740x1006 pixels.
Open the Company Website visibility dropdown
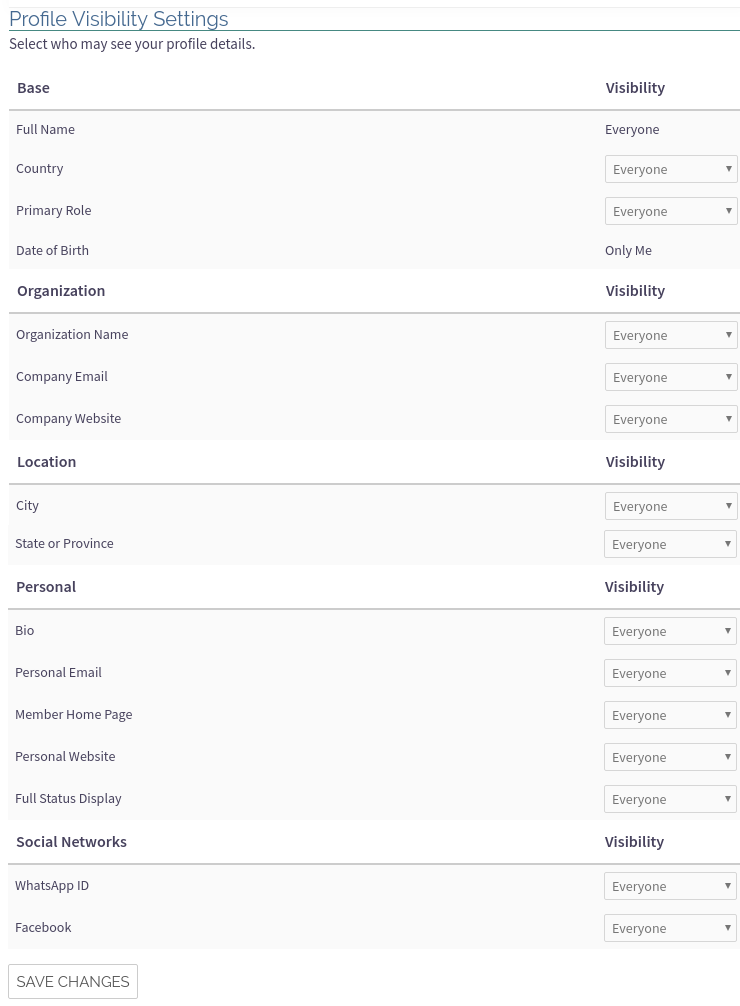tap(671, 418)
